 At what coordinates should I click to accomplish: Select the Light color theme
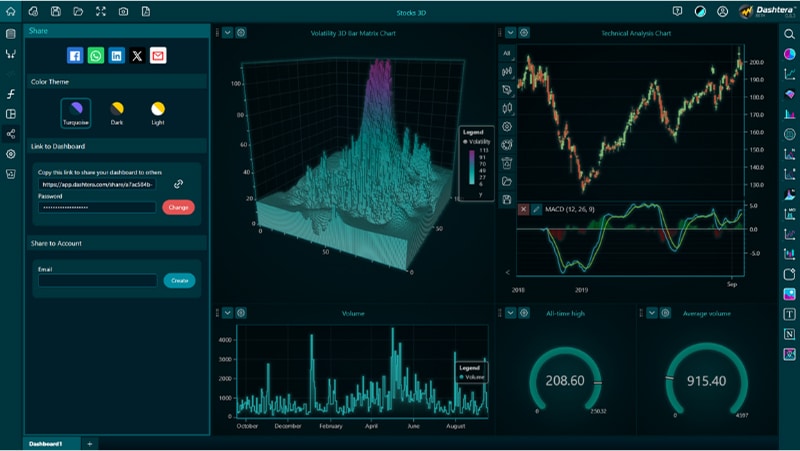[x=157, y=108]
